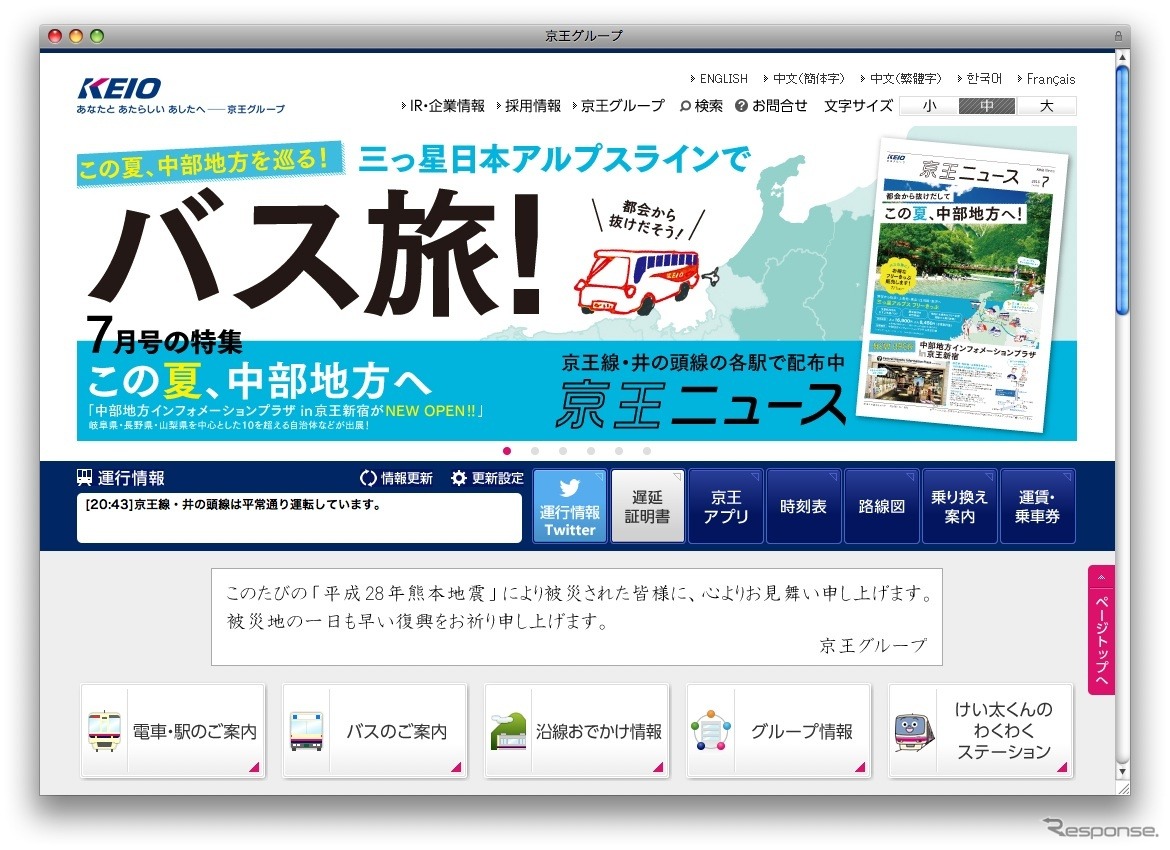Open けい太くんのわくわくステーション tile
1170x850 pixels.
pos(980,731)
